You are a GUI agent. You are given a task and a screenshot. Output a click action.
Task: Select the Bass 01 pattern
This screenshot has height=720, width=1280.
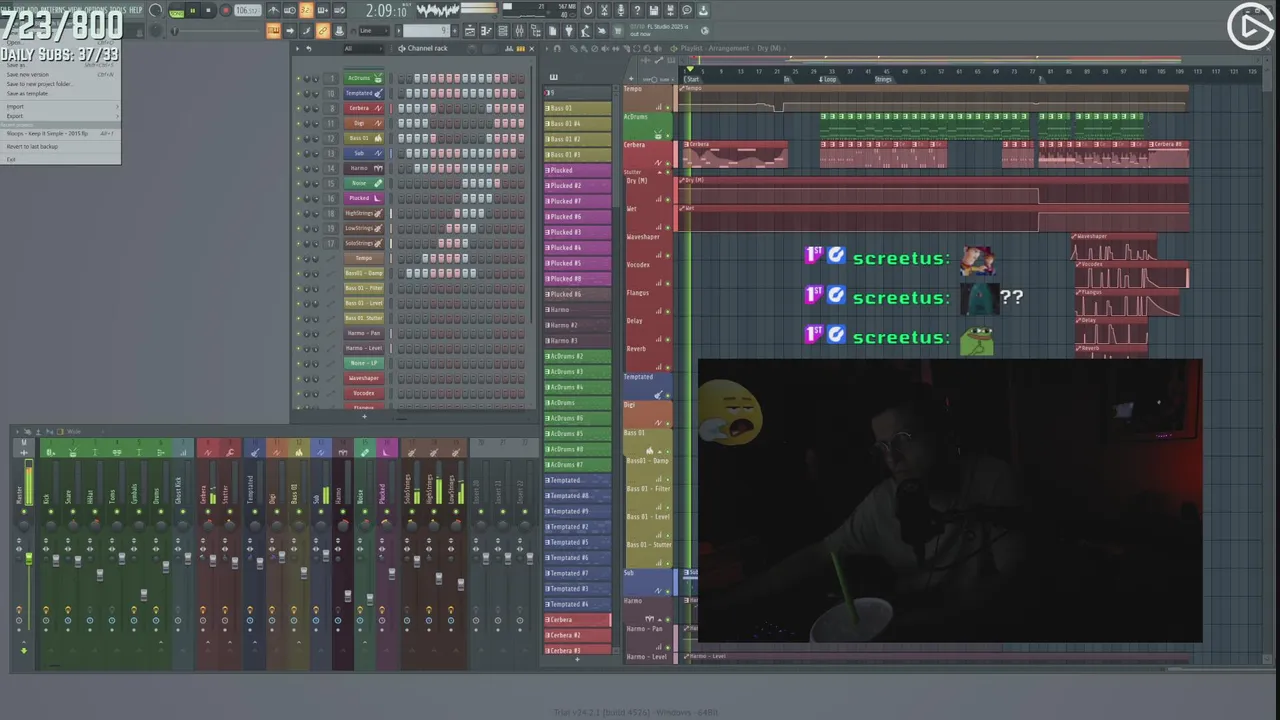pos(577,108)
